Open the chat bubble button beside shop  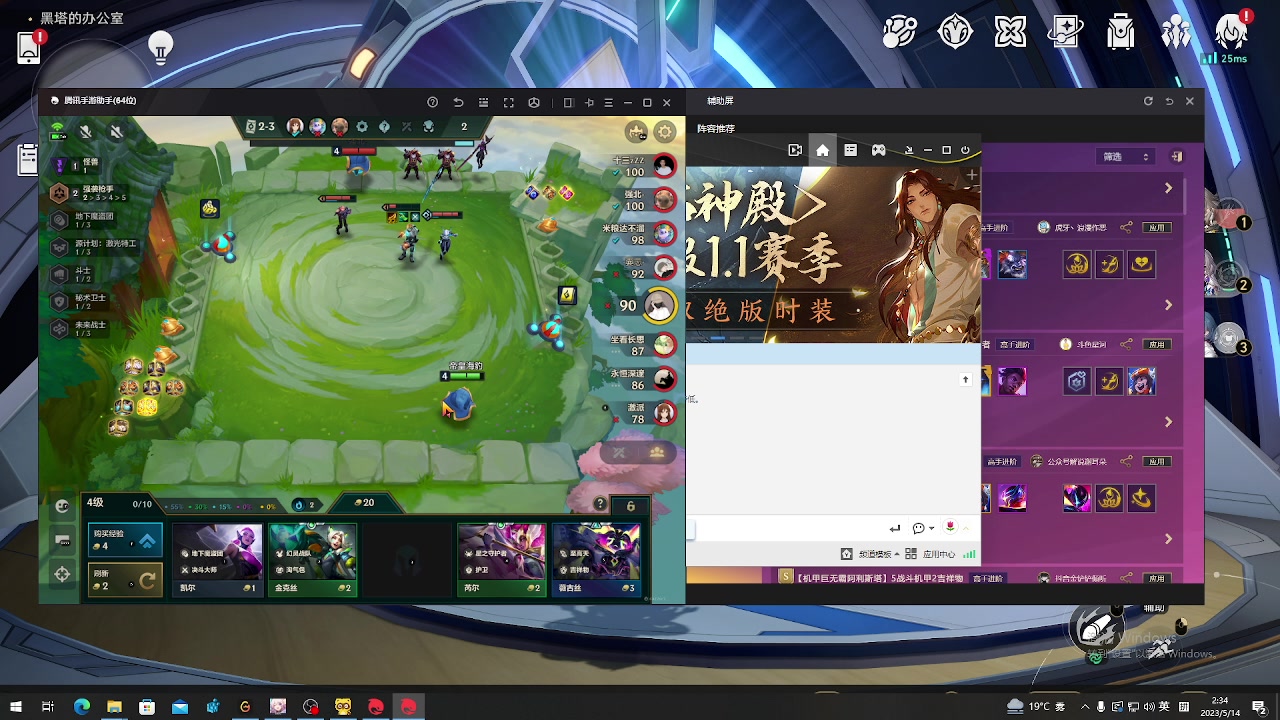[62, 540]
